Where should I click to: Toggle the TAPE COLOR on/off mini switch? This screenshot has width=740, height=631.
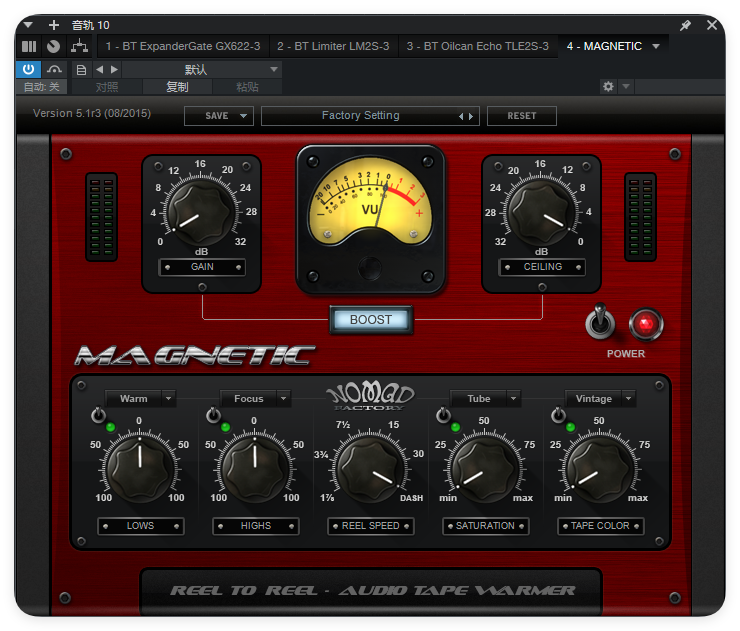point(558,415)
